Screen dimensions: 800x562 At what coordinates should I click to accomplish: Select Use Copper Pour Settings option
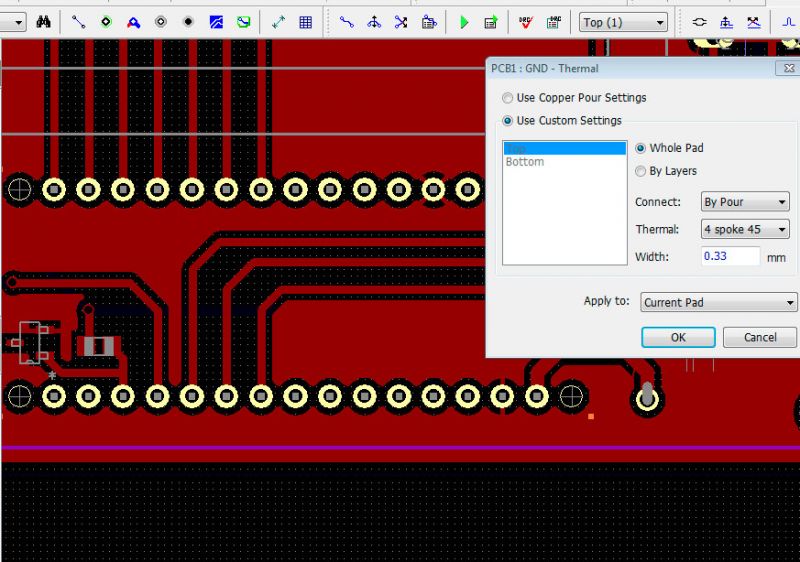coord(506,98)
